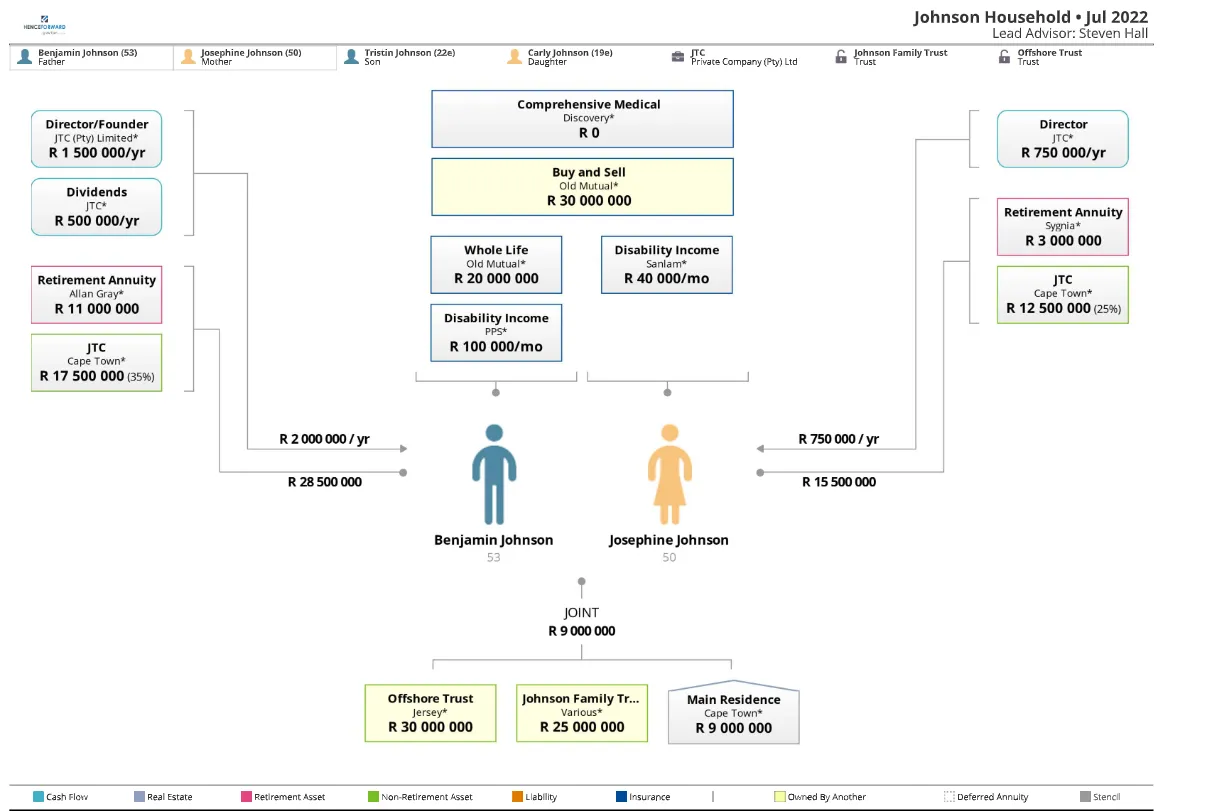The height and width of the screenshot is (811, 1225).
Task: Open the Director/Founder JTC (Pty) Limited card
Action: (97, 139)
